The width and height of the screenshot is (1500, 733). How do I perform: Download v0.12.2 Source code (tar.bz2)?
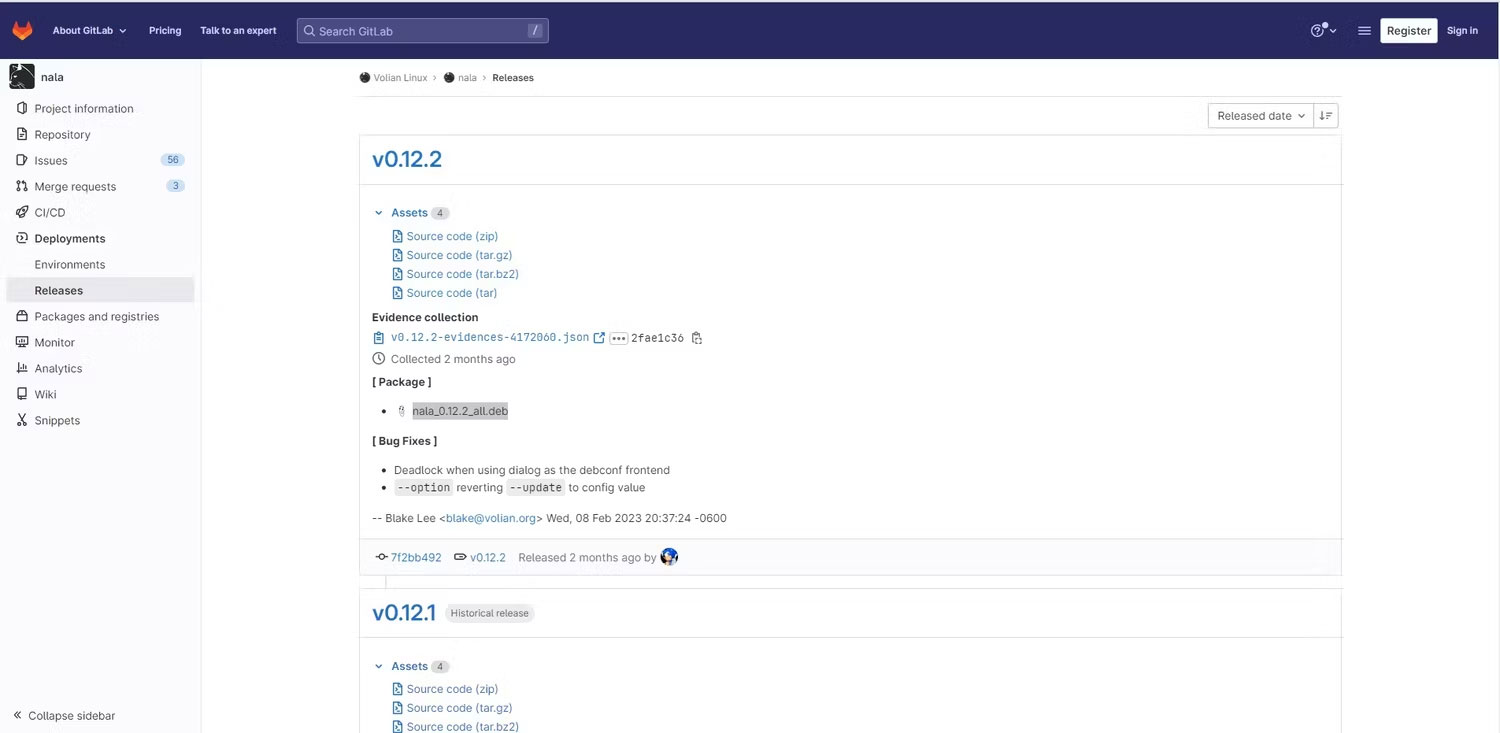(462, 274)
